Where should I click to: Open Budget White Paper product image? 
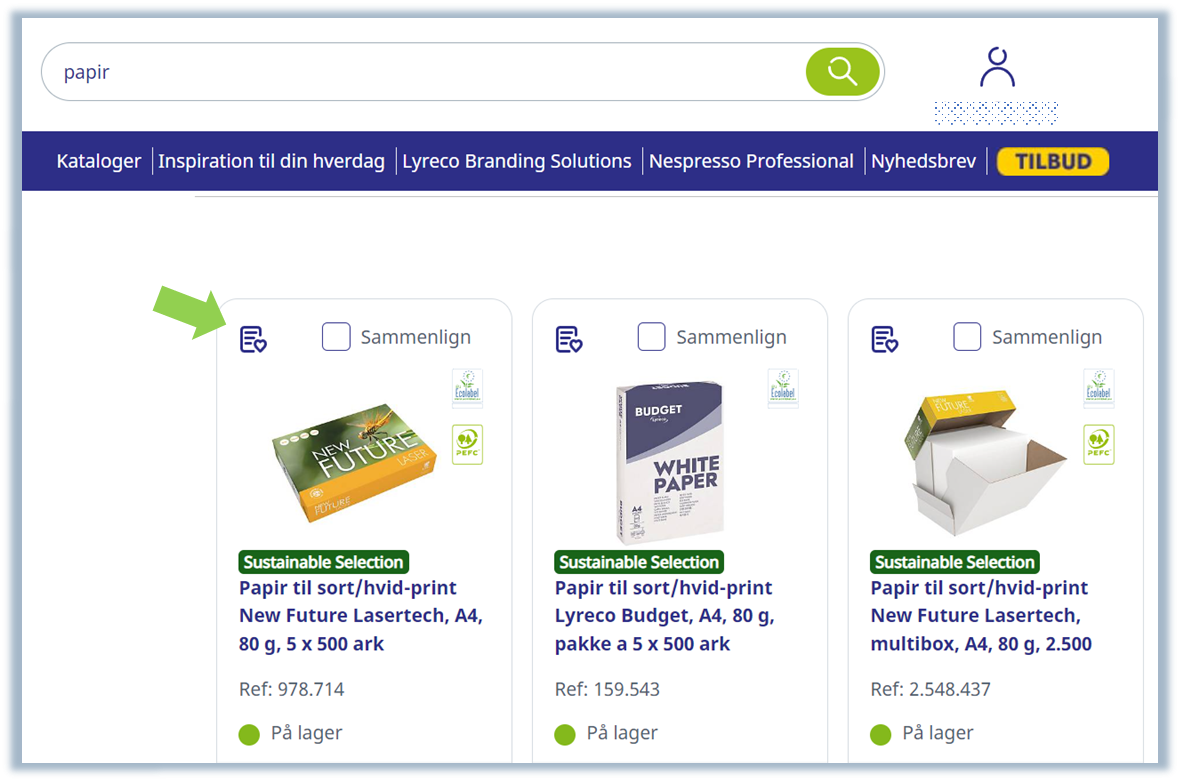coord(670,461)
